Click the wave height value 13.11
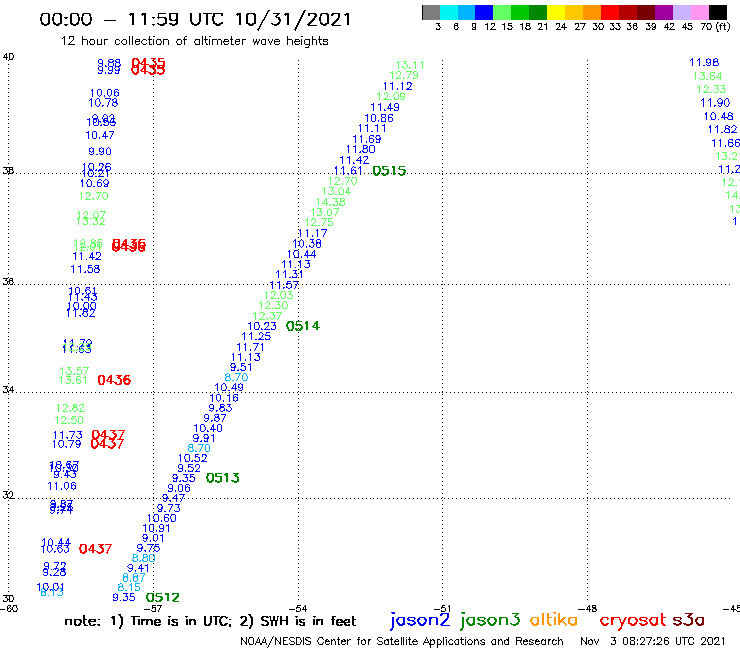 click(410, 65)
